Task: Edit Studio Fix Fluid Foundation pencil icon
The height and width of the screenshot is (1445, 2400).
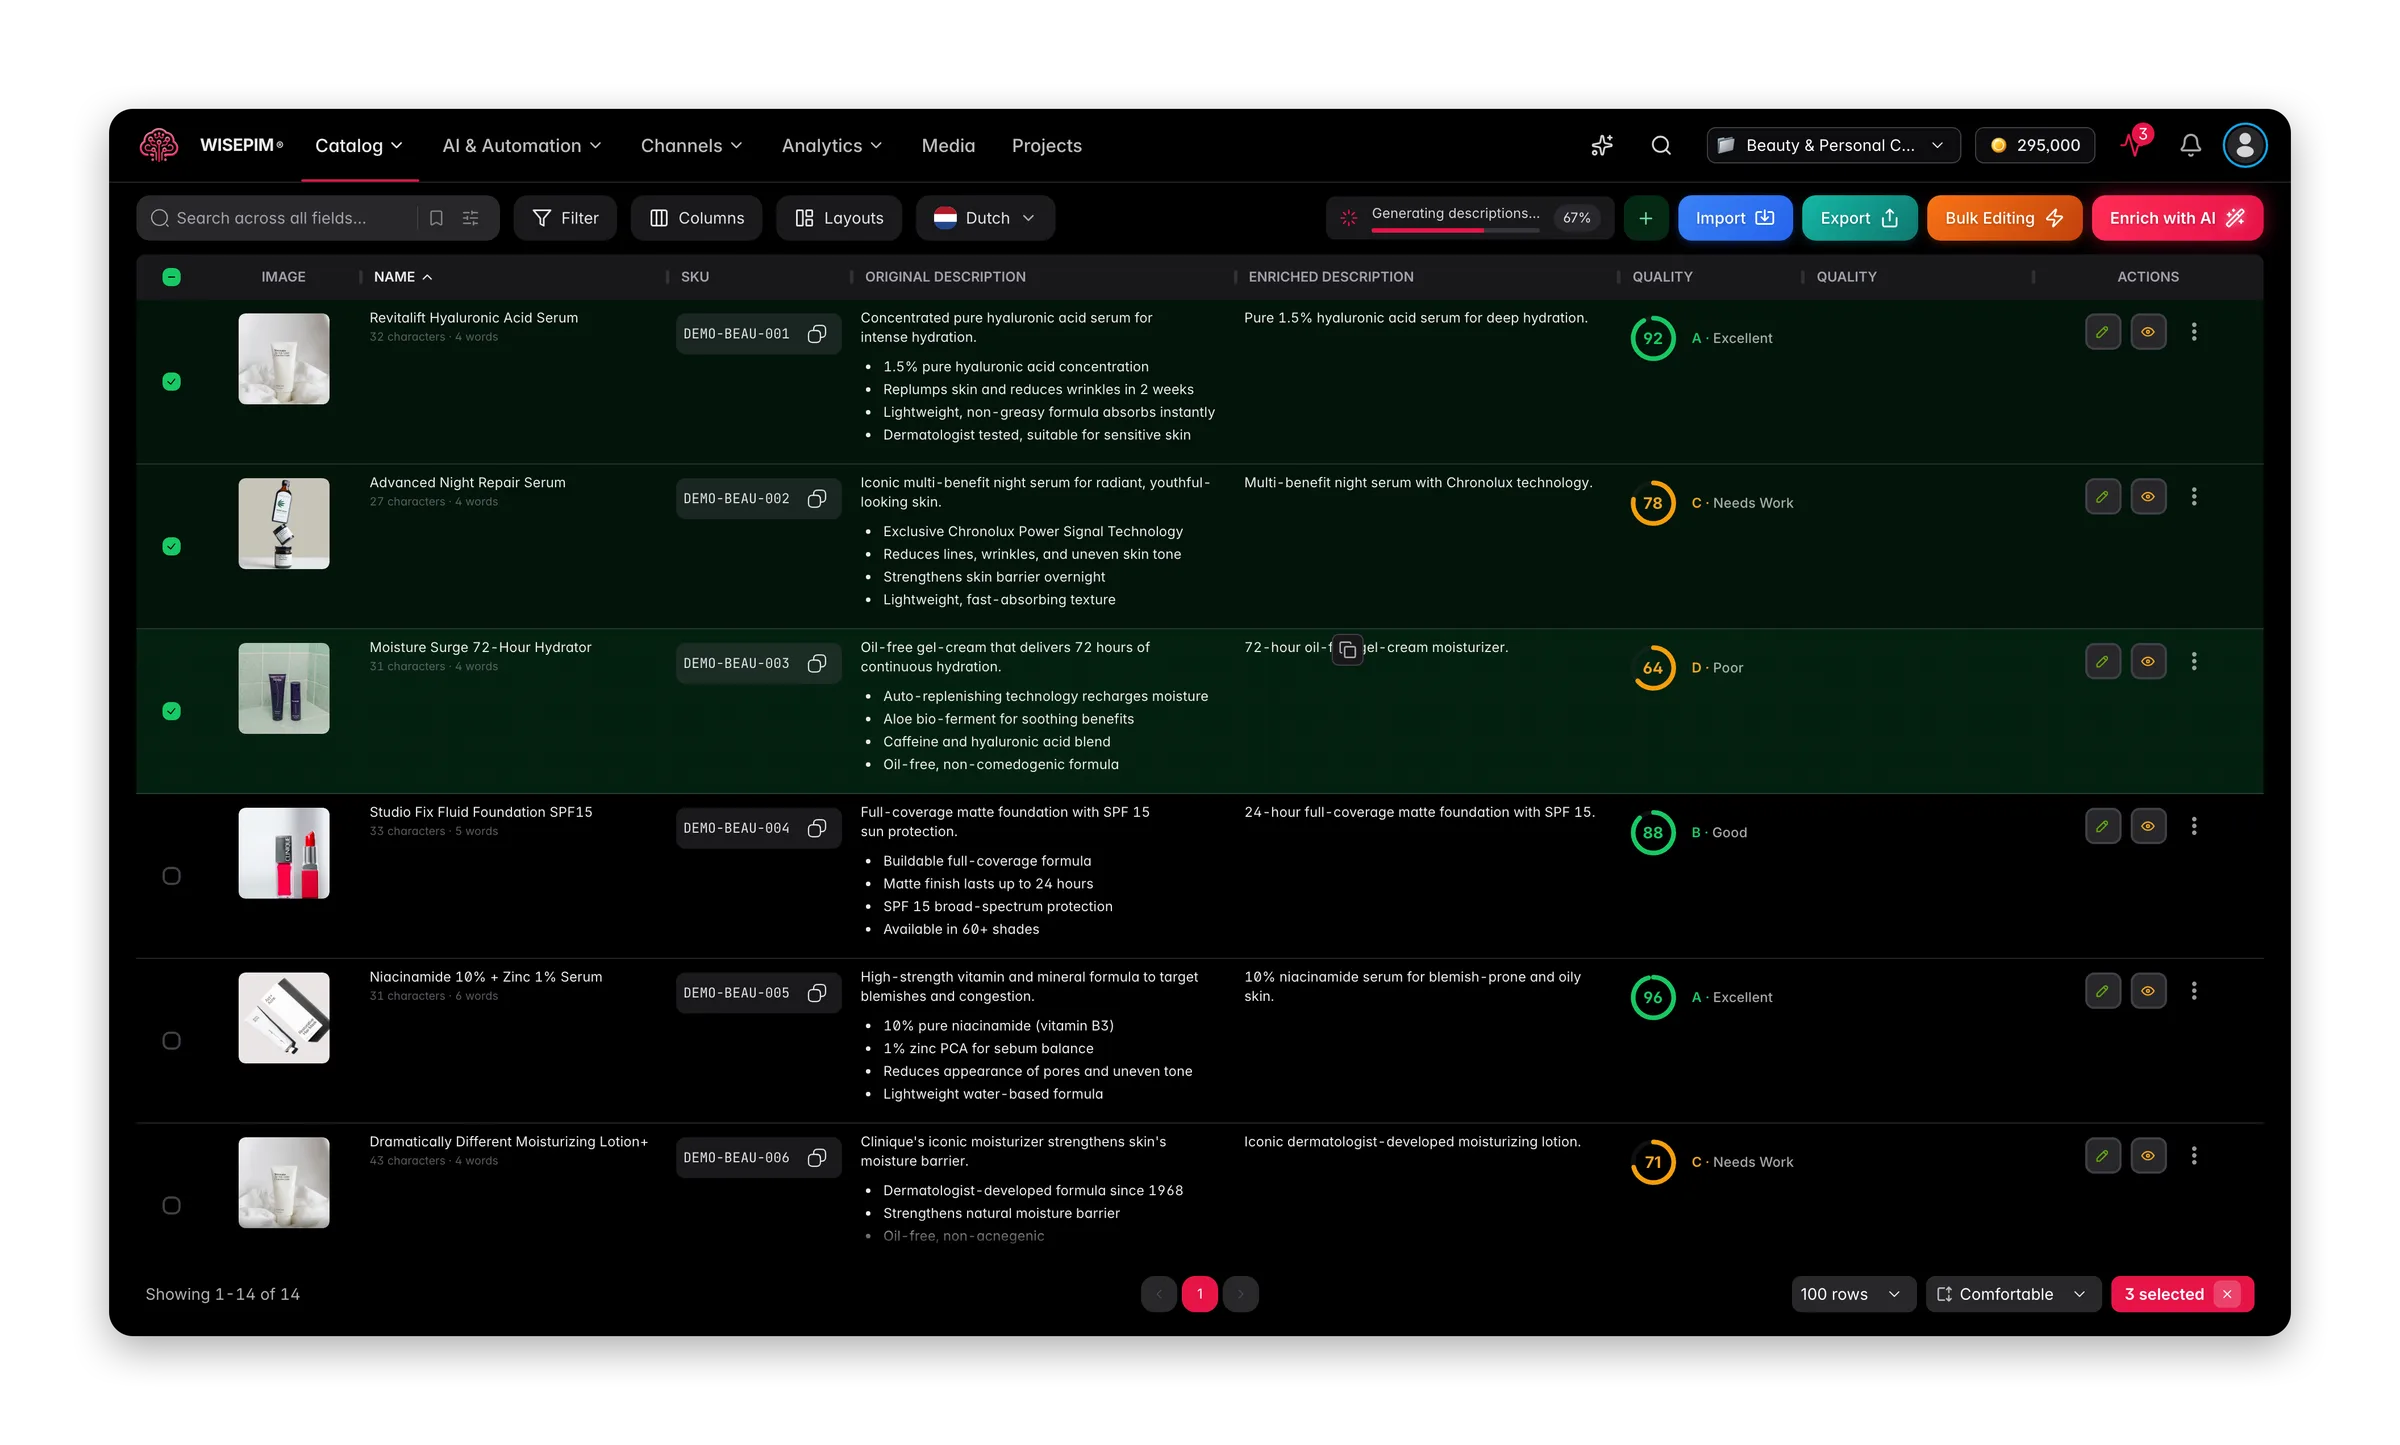Action: pos(2103,827)
